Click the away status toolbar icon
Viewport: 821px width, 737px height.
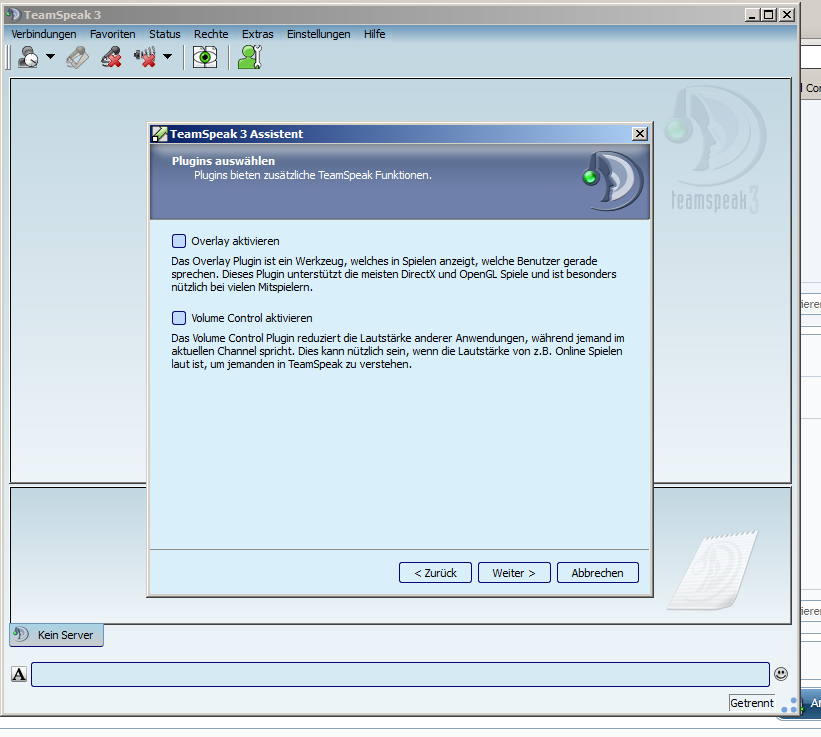[28, 57]
